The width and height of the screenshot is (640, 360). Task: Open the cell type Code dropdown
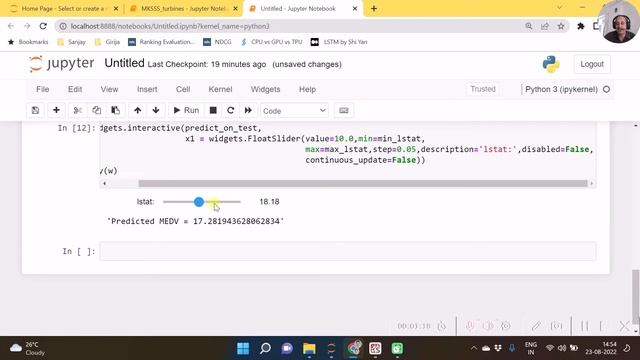click(294, 111)
